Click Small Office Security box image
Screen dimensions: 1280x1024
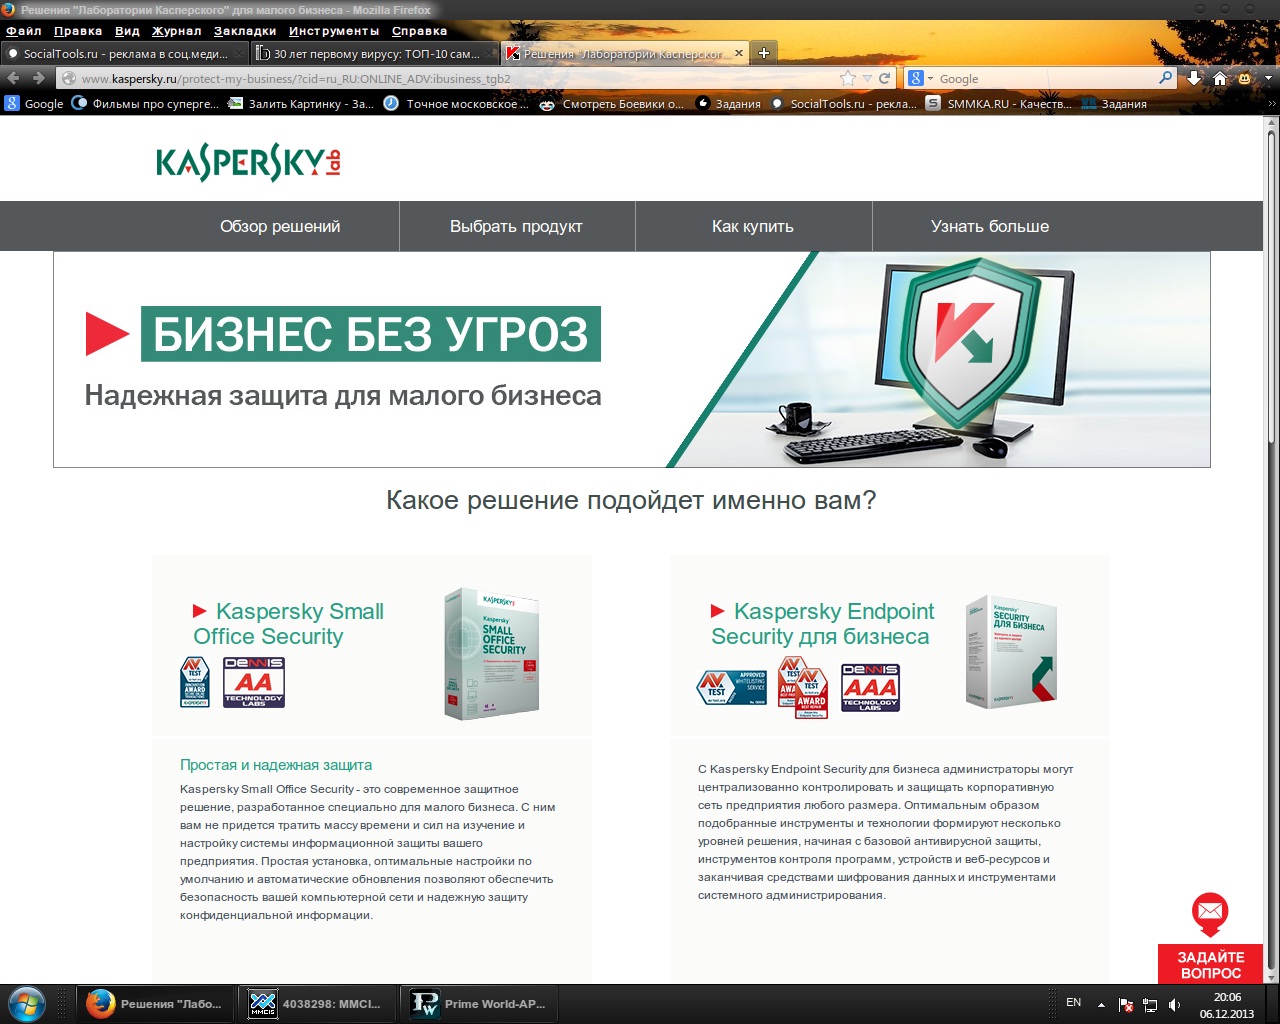click(492, 654)
